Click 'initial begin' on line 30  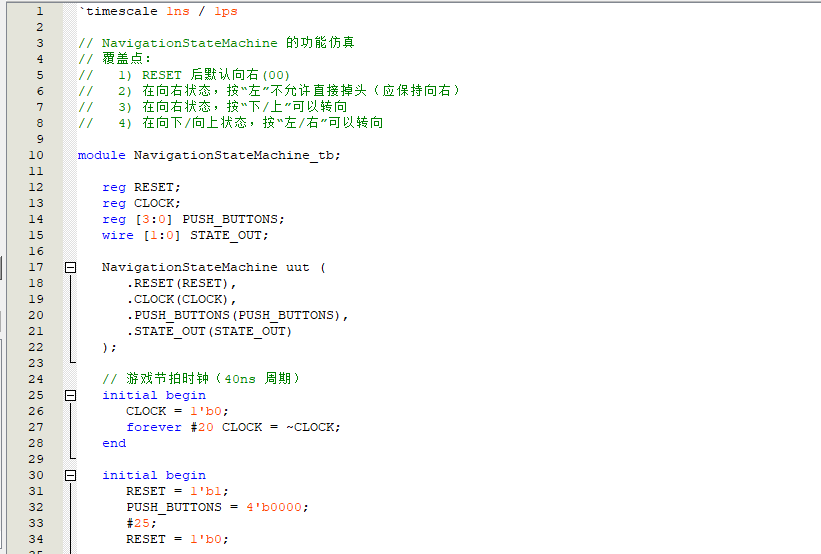click(x=154, y=475)
